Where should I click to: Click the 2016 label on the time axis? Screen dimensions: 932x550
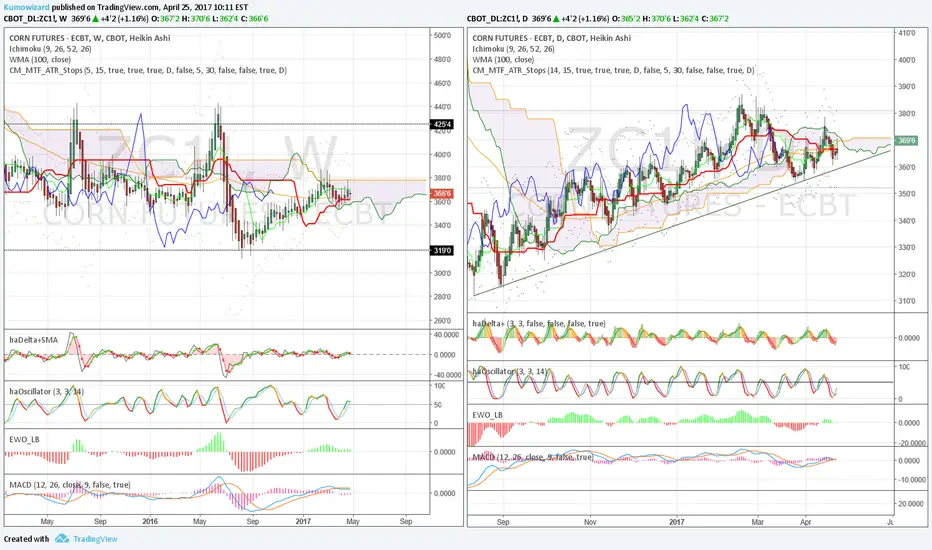(x=150, y=521)
